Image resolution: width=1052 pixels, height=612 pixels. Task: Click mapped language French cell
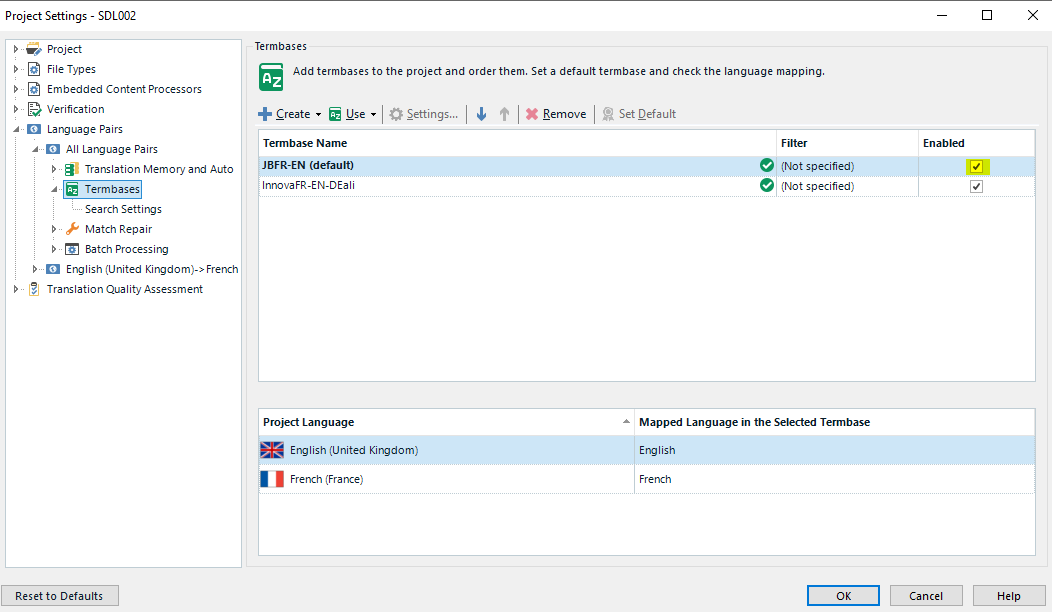pos(835,479)
